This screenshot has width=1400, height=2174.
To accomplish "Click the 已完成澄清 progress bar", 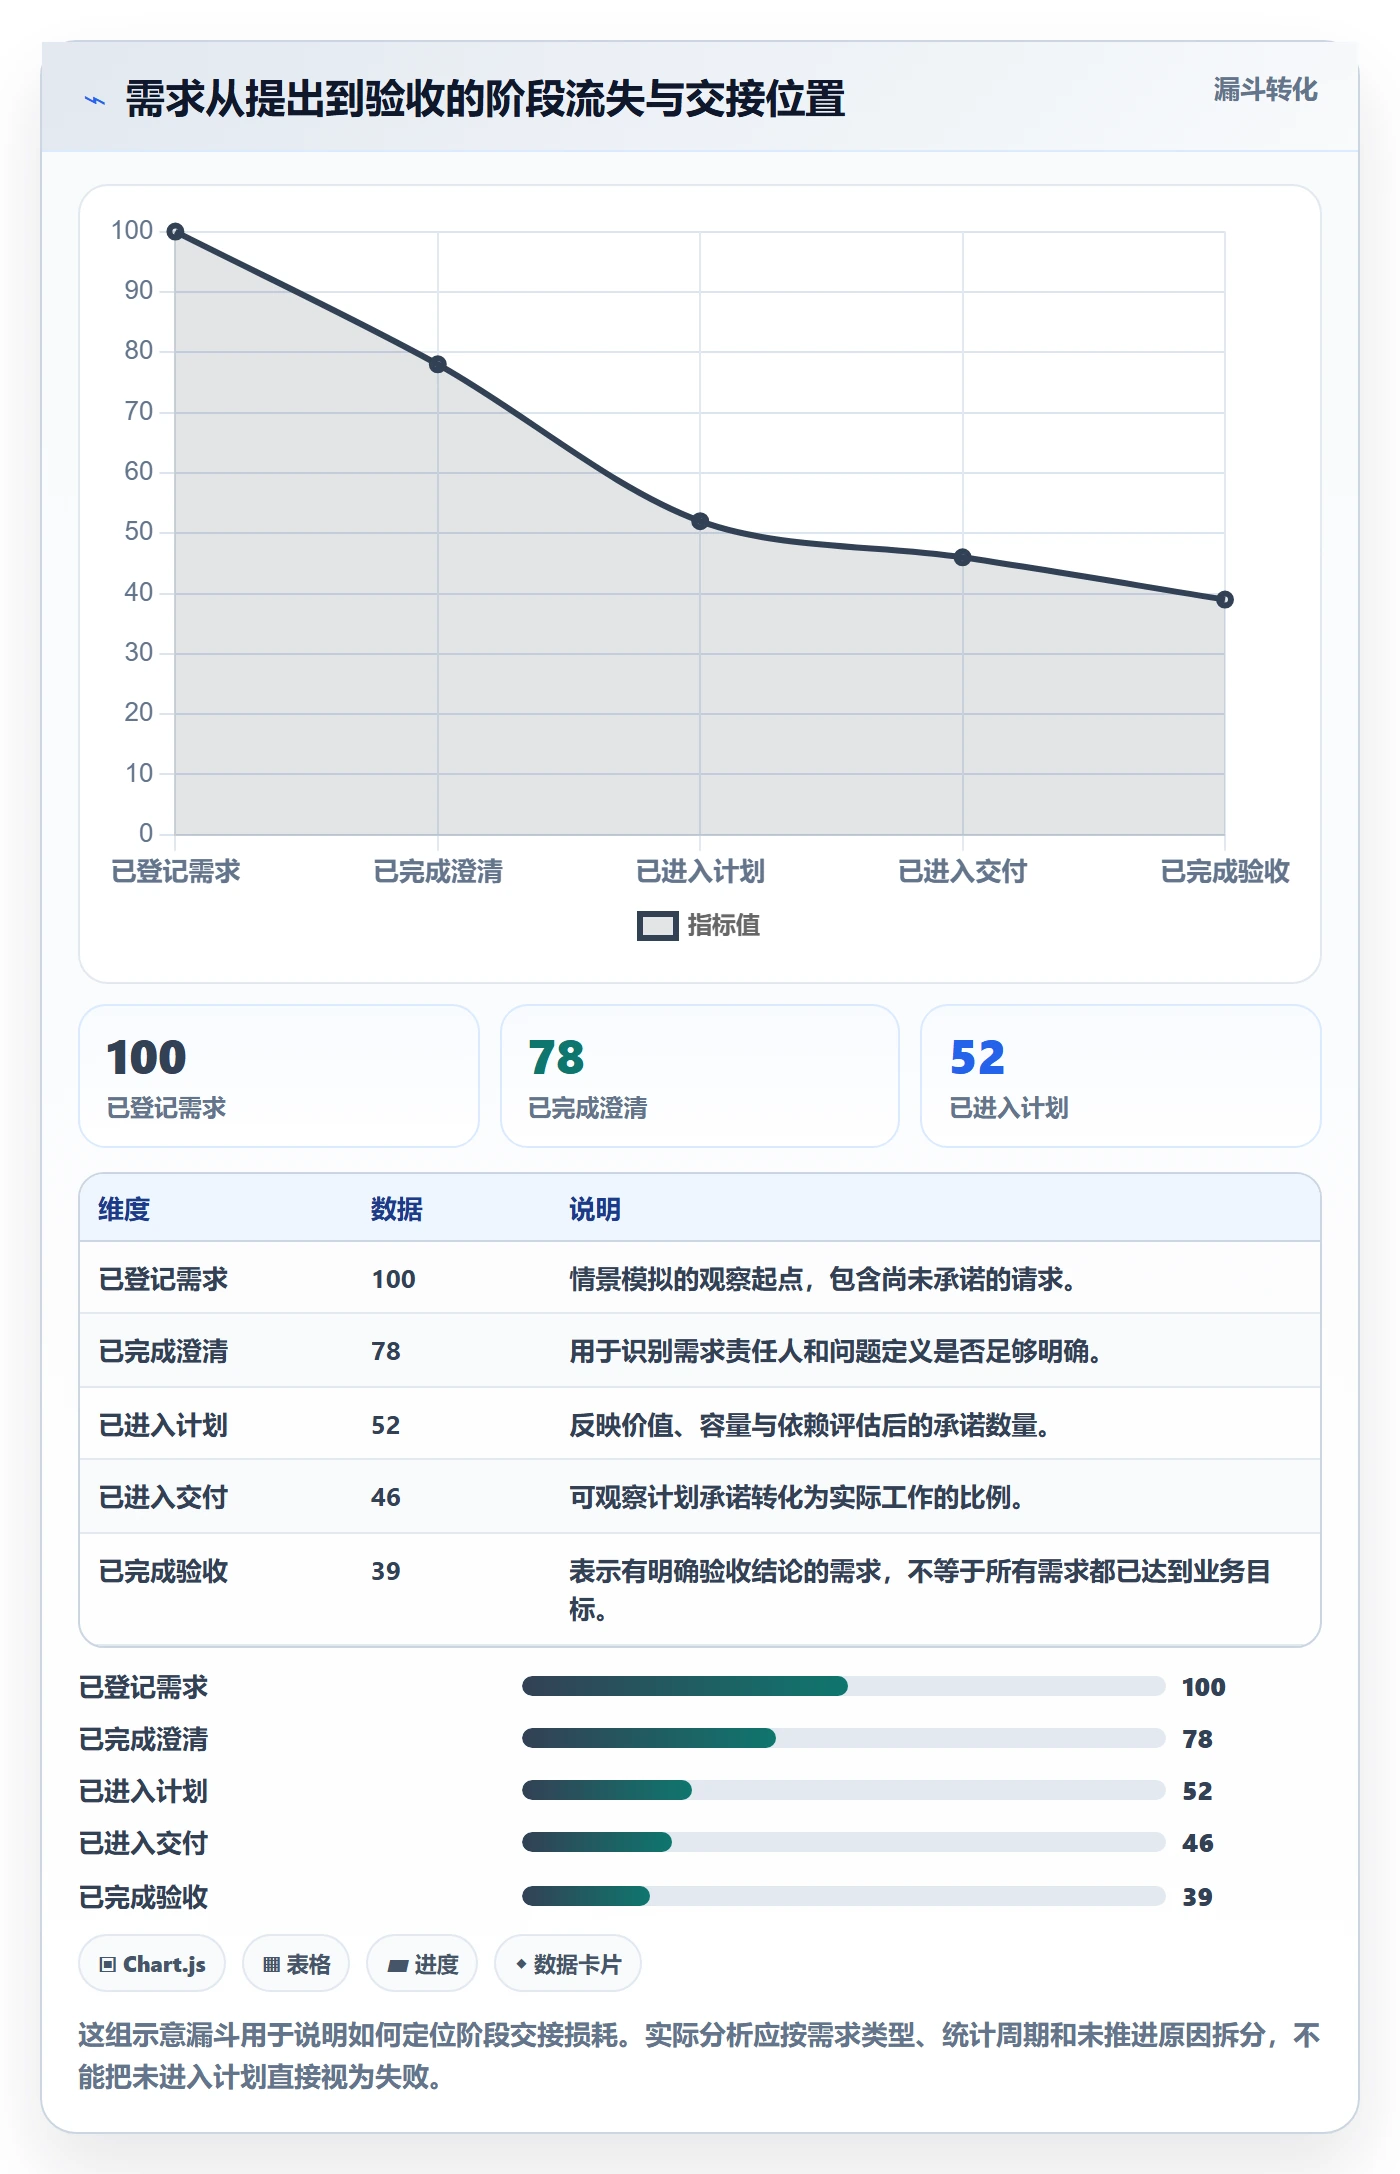I will click(843, 1738).
